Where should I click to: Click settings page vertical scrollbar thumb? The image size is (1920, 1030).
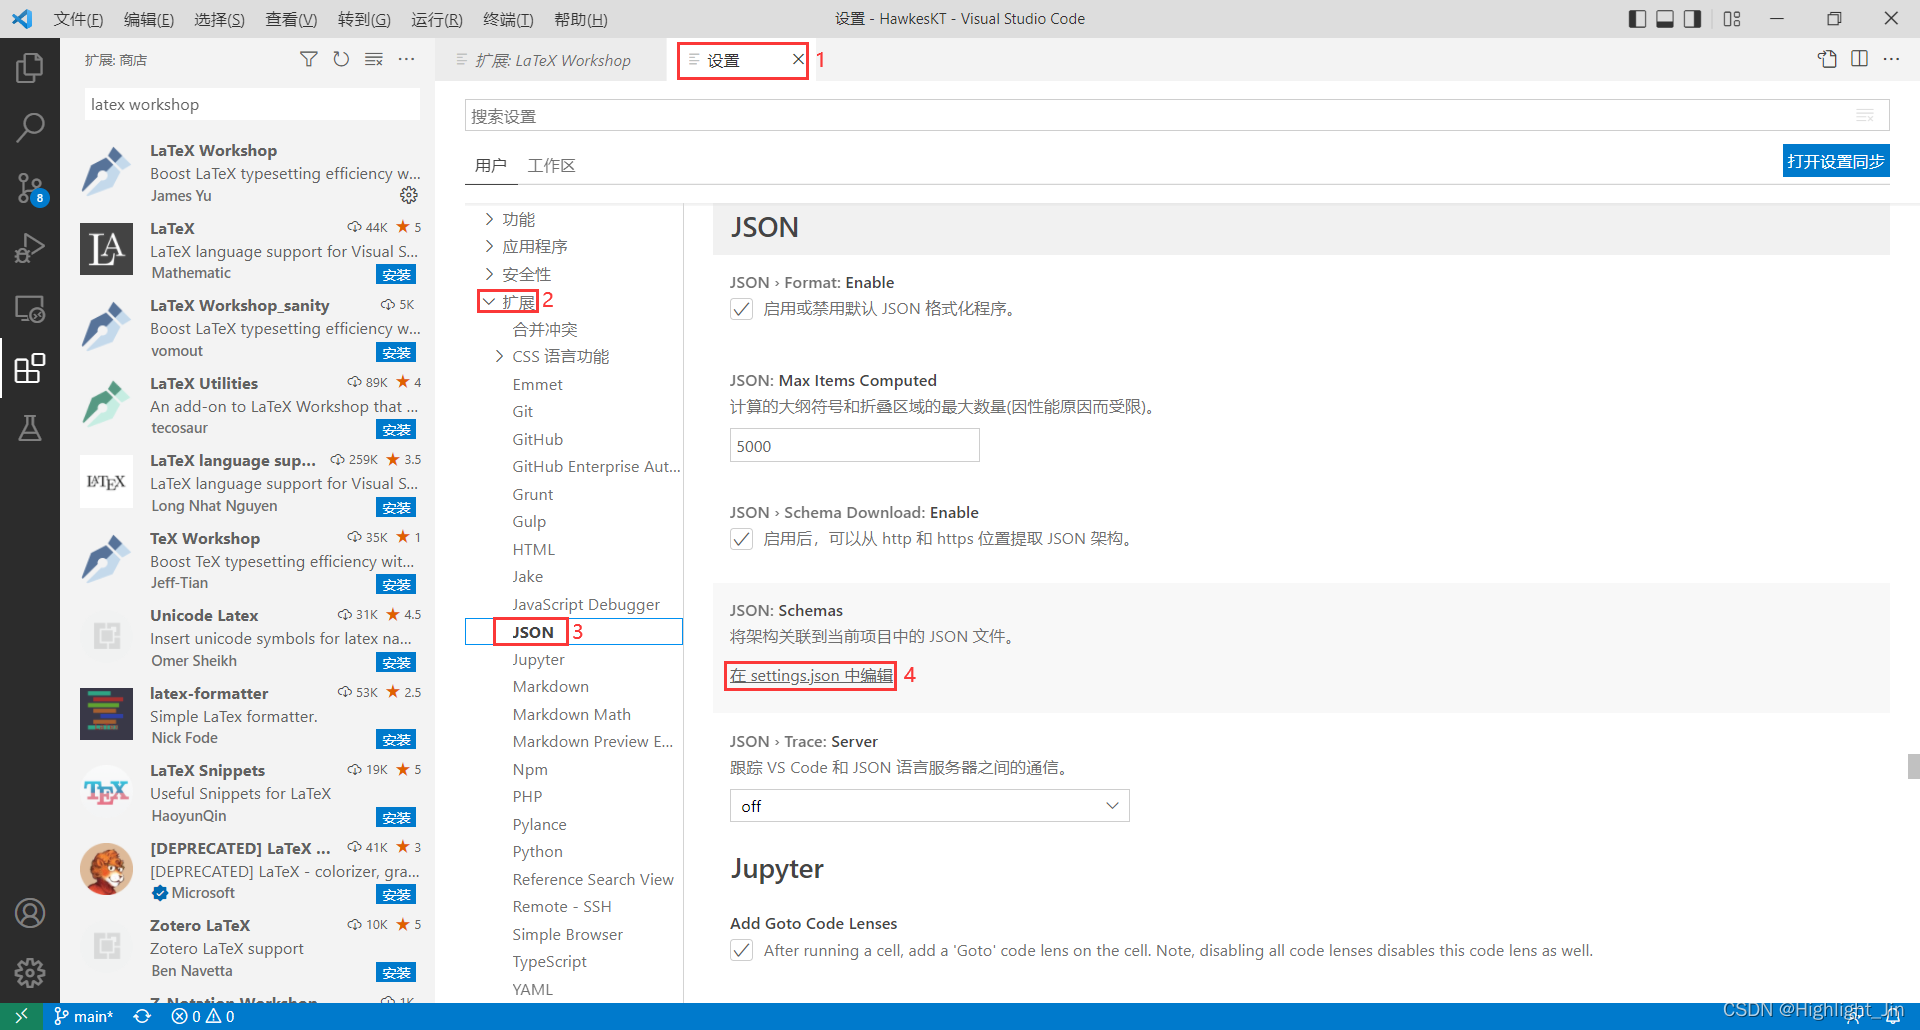click(1913, 766)
